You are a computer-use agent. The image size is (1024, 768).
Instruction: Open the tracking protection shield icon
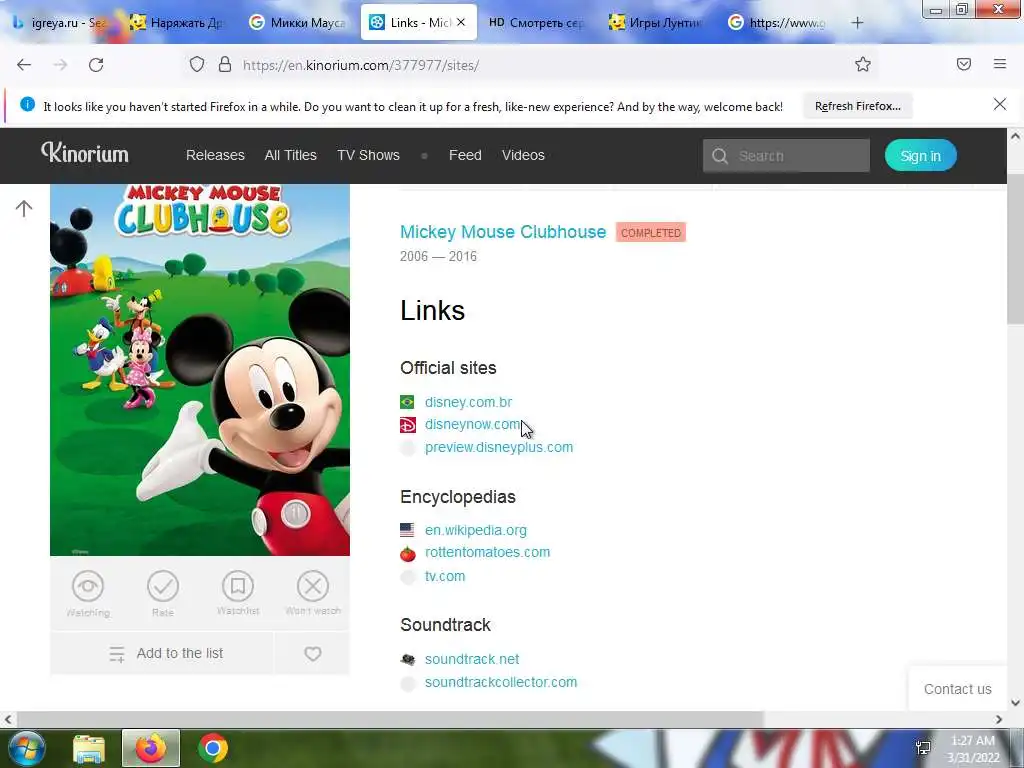tap(197, 64)
